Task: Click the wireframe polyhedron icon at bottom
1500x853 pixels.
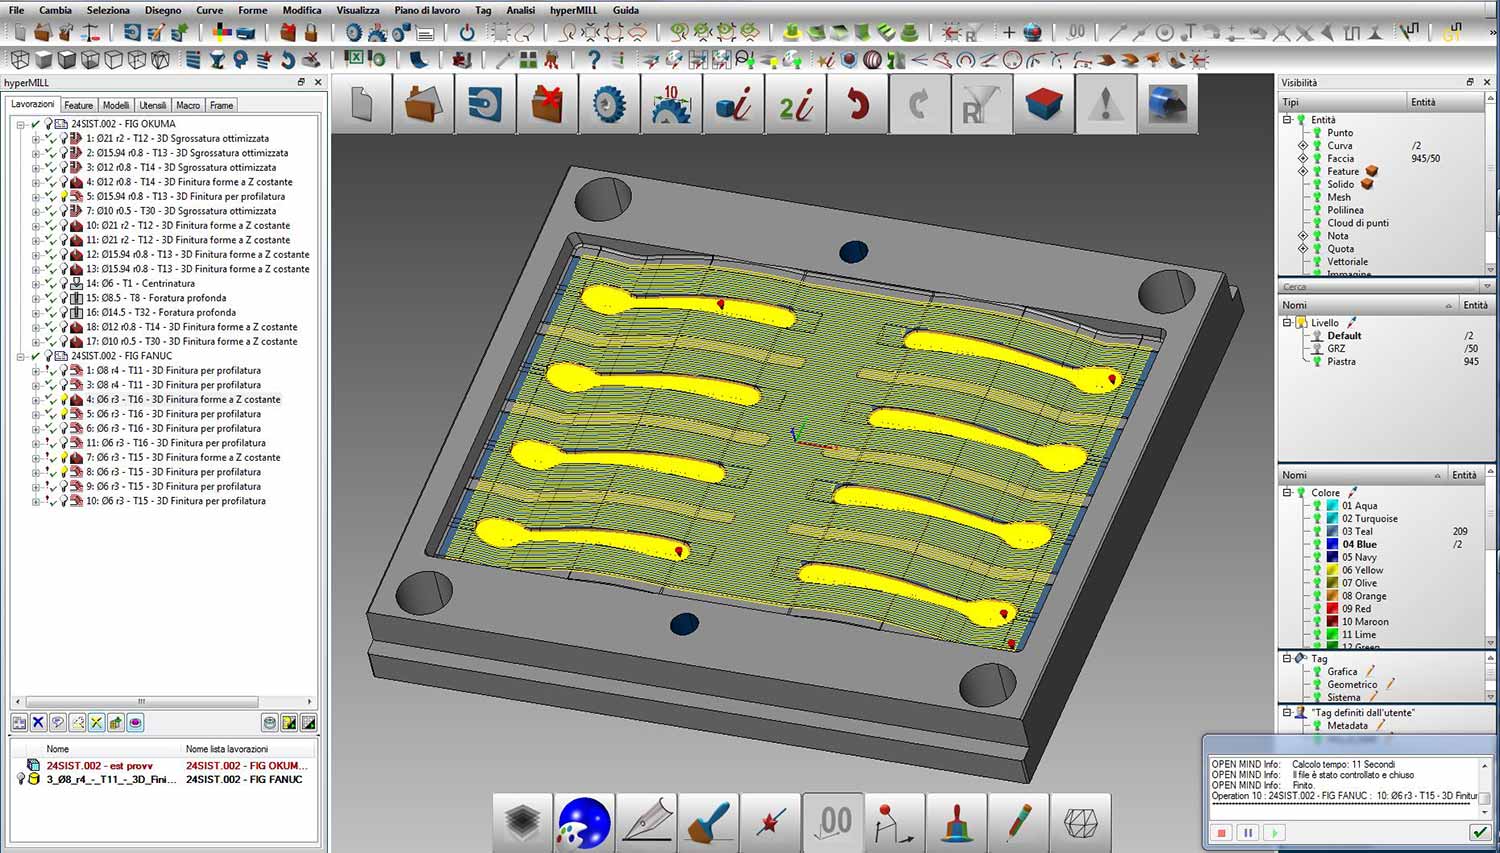Action: pos(1081,822)
